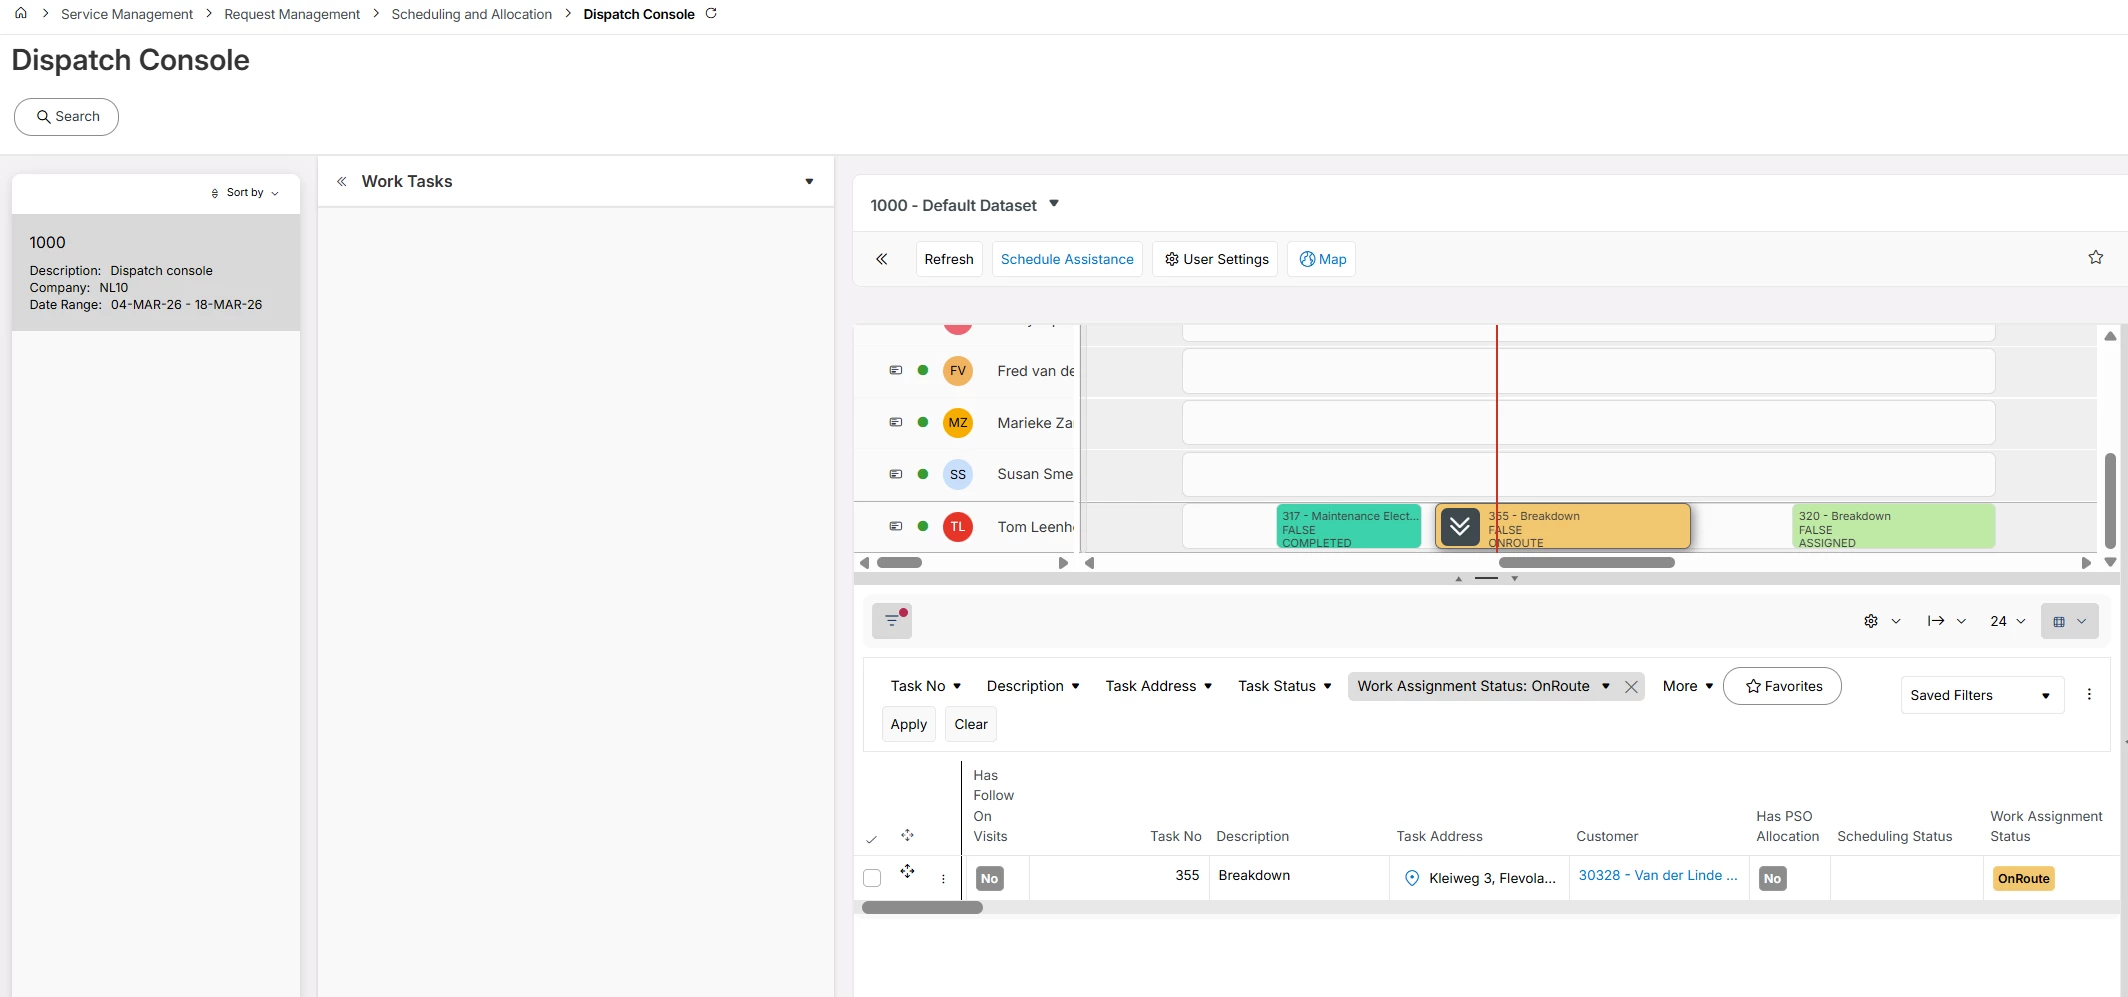Image resolution: width=2128 pixels, height=997 pixels.
Task: Click the move handle on task 355 row
Action: point(907,871)
